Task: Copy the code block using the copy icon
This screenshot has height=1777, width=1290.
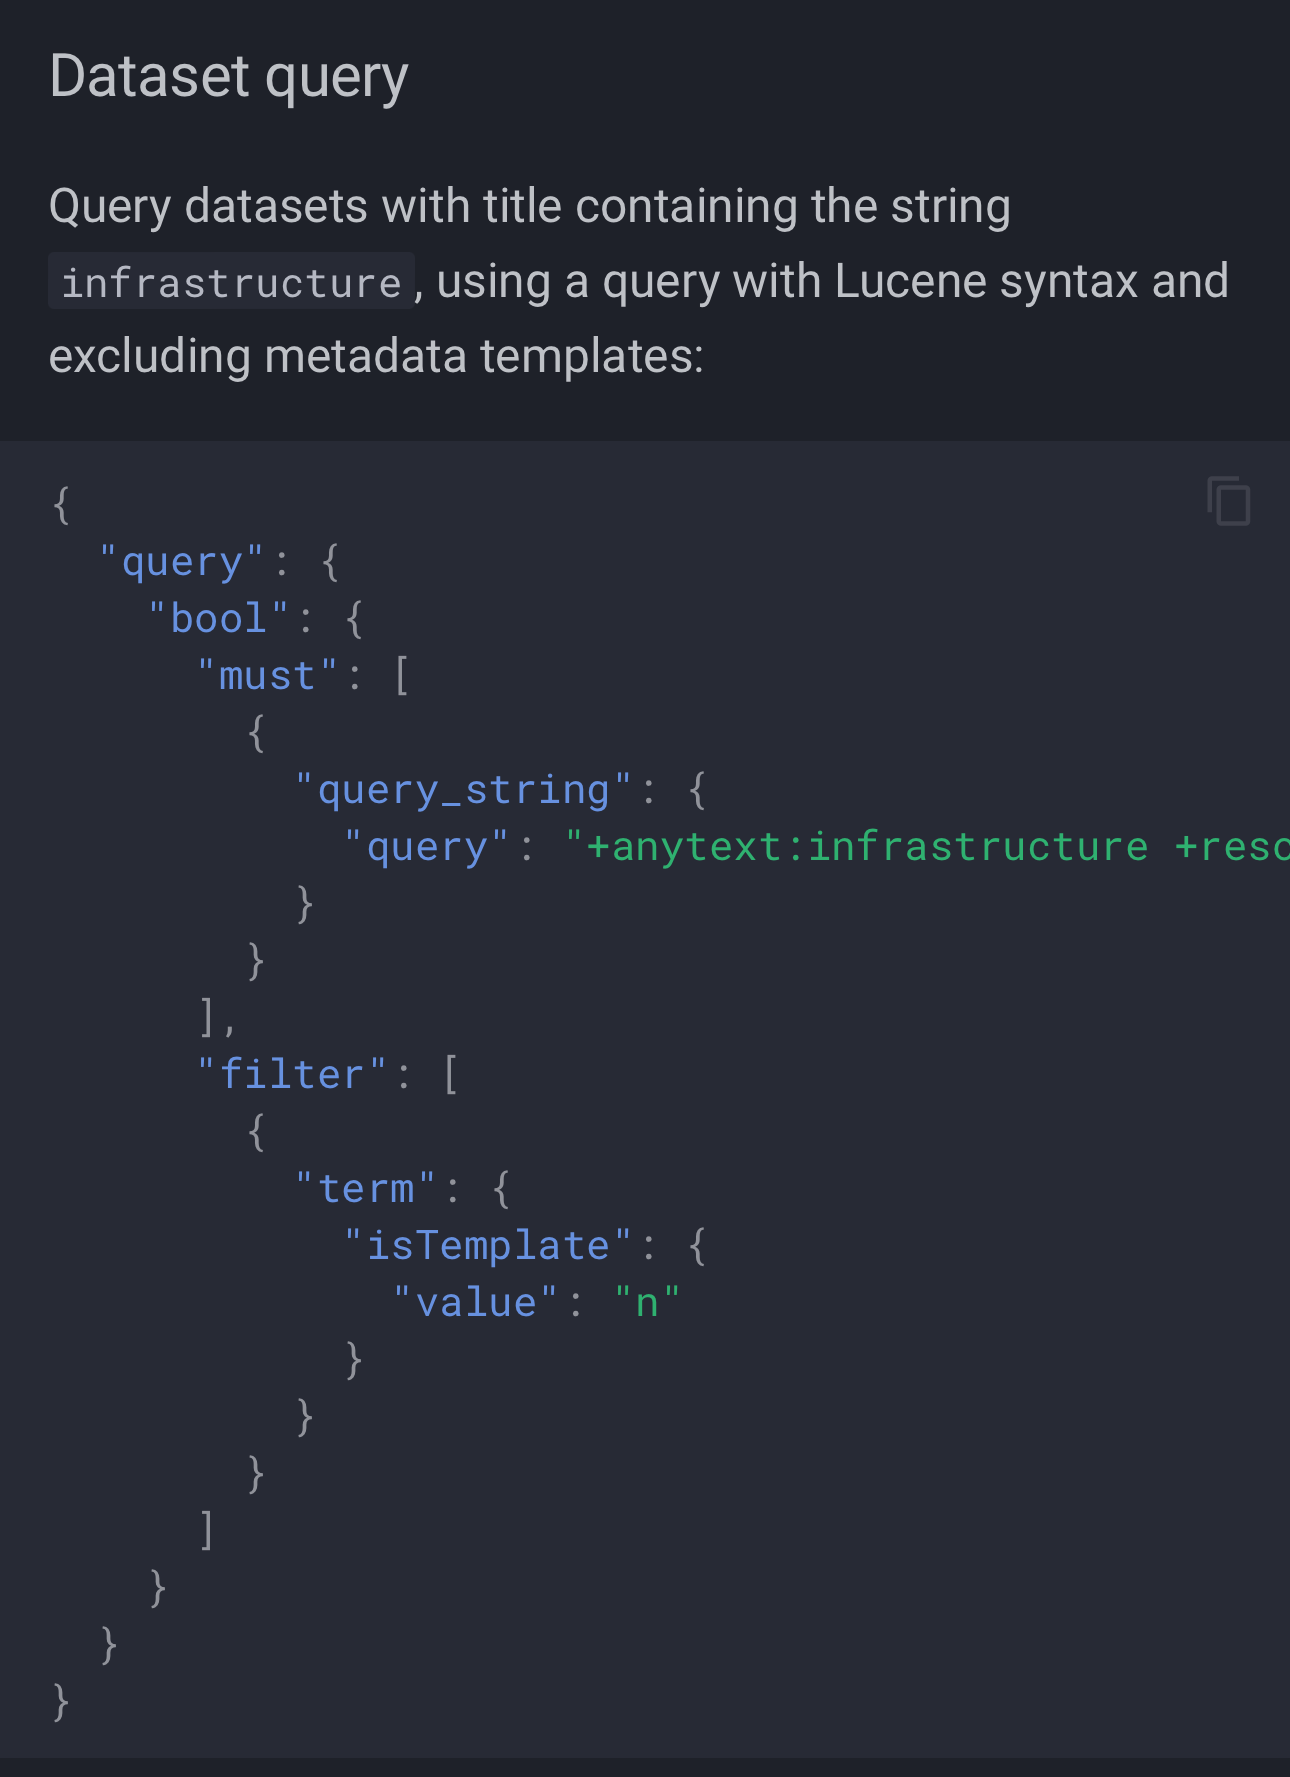Action: [x=1228, y=501]
